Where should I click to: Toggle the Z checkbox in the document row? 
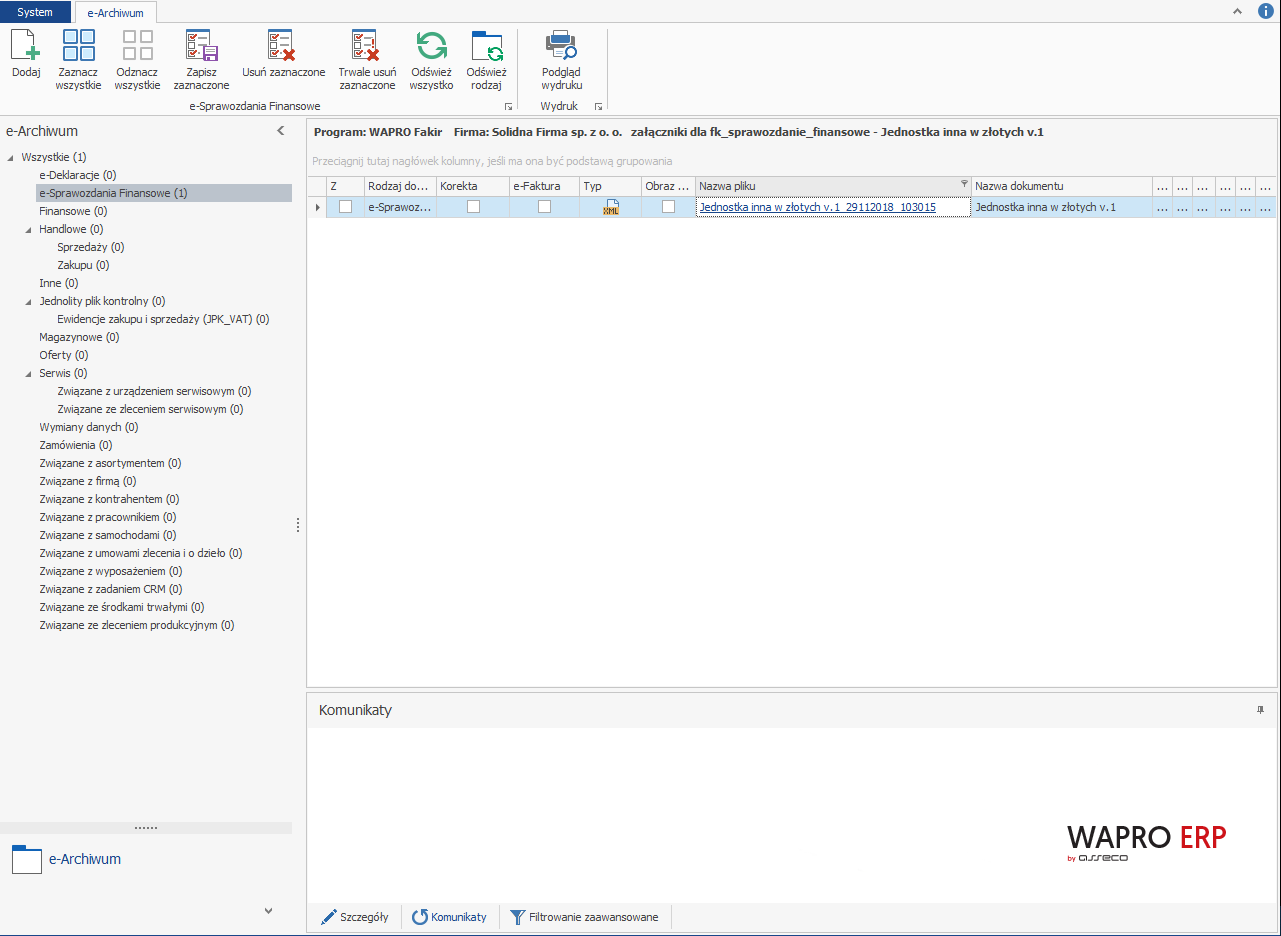345,207
